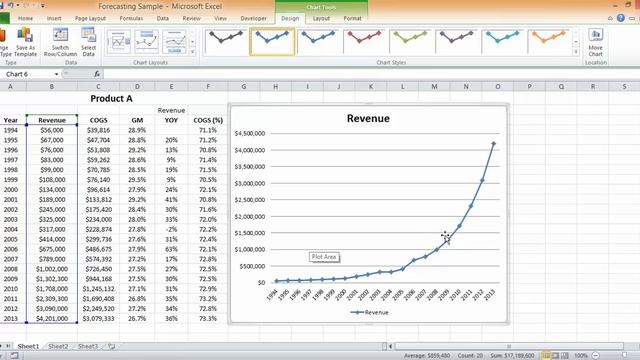Click Undo icon in Quick Access
This screenshot has height=360, width=640.
point(11,6)
